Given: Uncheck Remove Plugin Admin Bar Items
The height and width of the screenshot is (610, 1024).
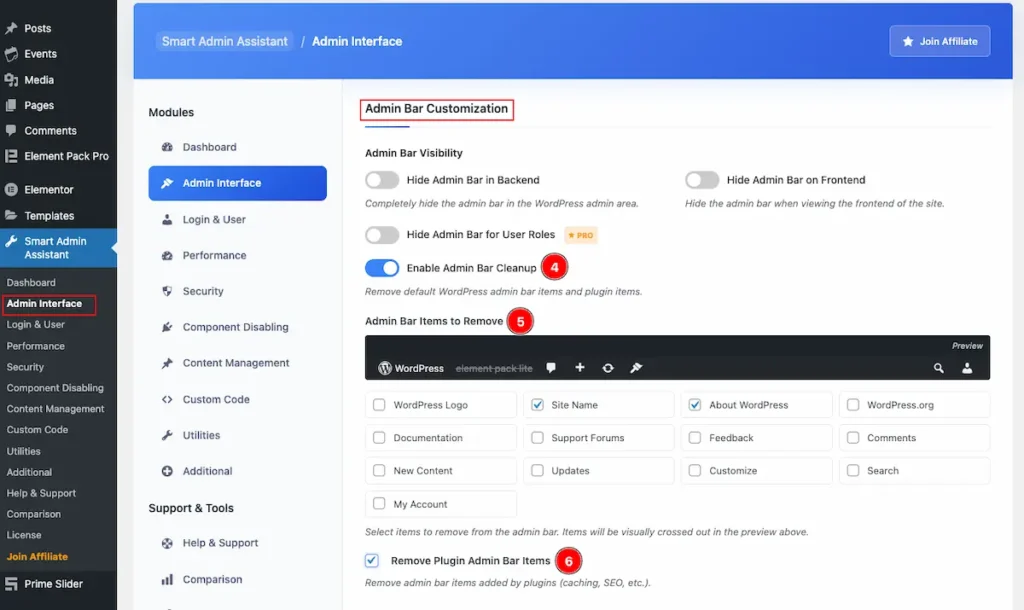Looking at the screenshot, I should pyautogui.click(x=372, y=560).
